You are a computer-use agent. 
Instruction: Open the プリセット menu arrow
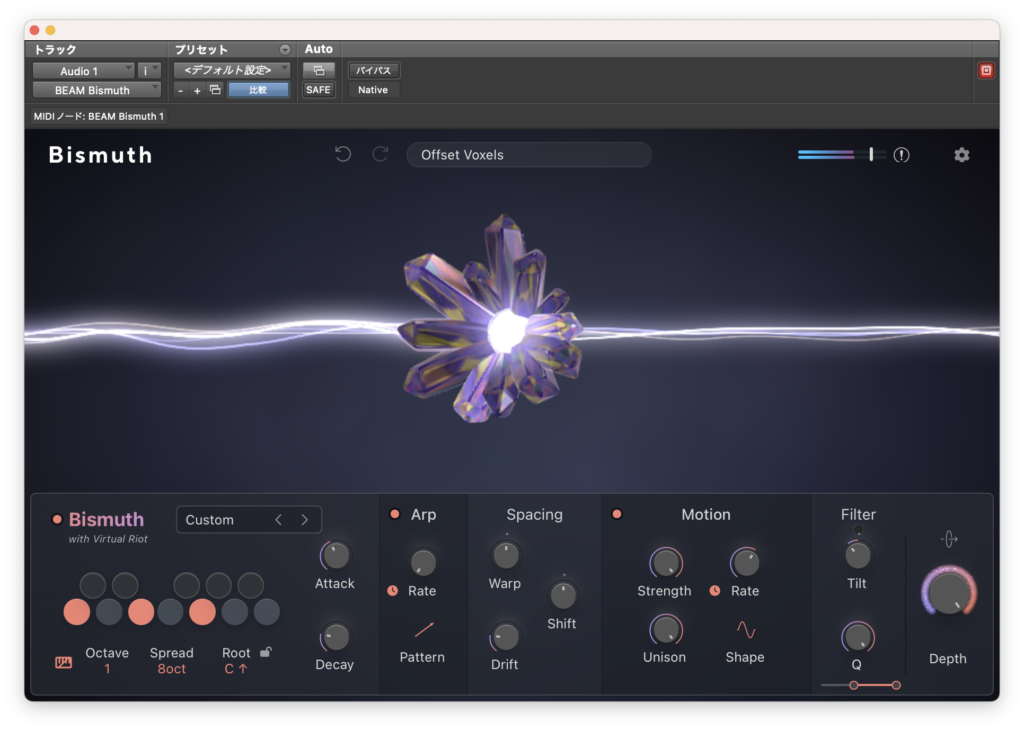click(x=285, y=50)
